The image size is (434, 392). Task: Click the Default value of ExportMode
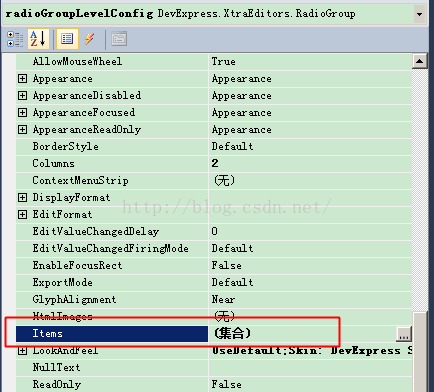tap(232, 283)
